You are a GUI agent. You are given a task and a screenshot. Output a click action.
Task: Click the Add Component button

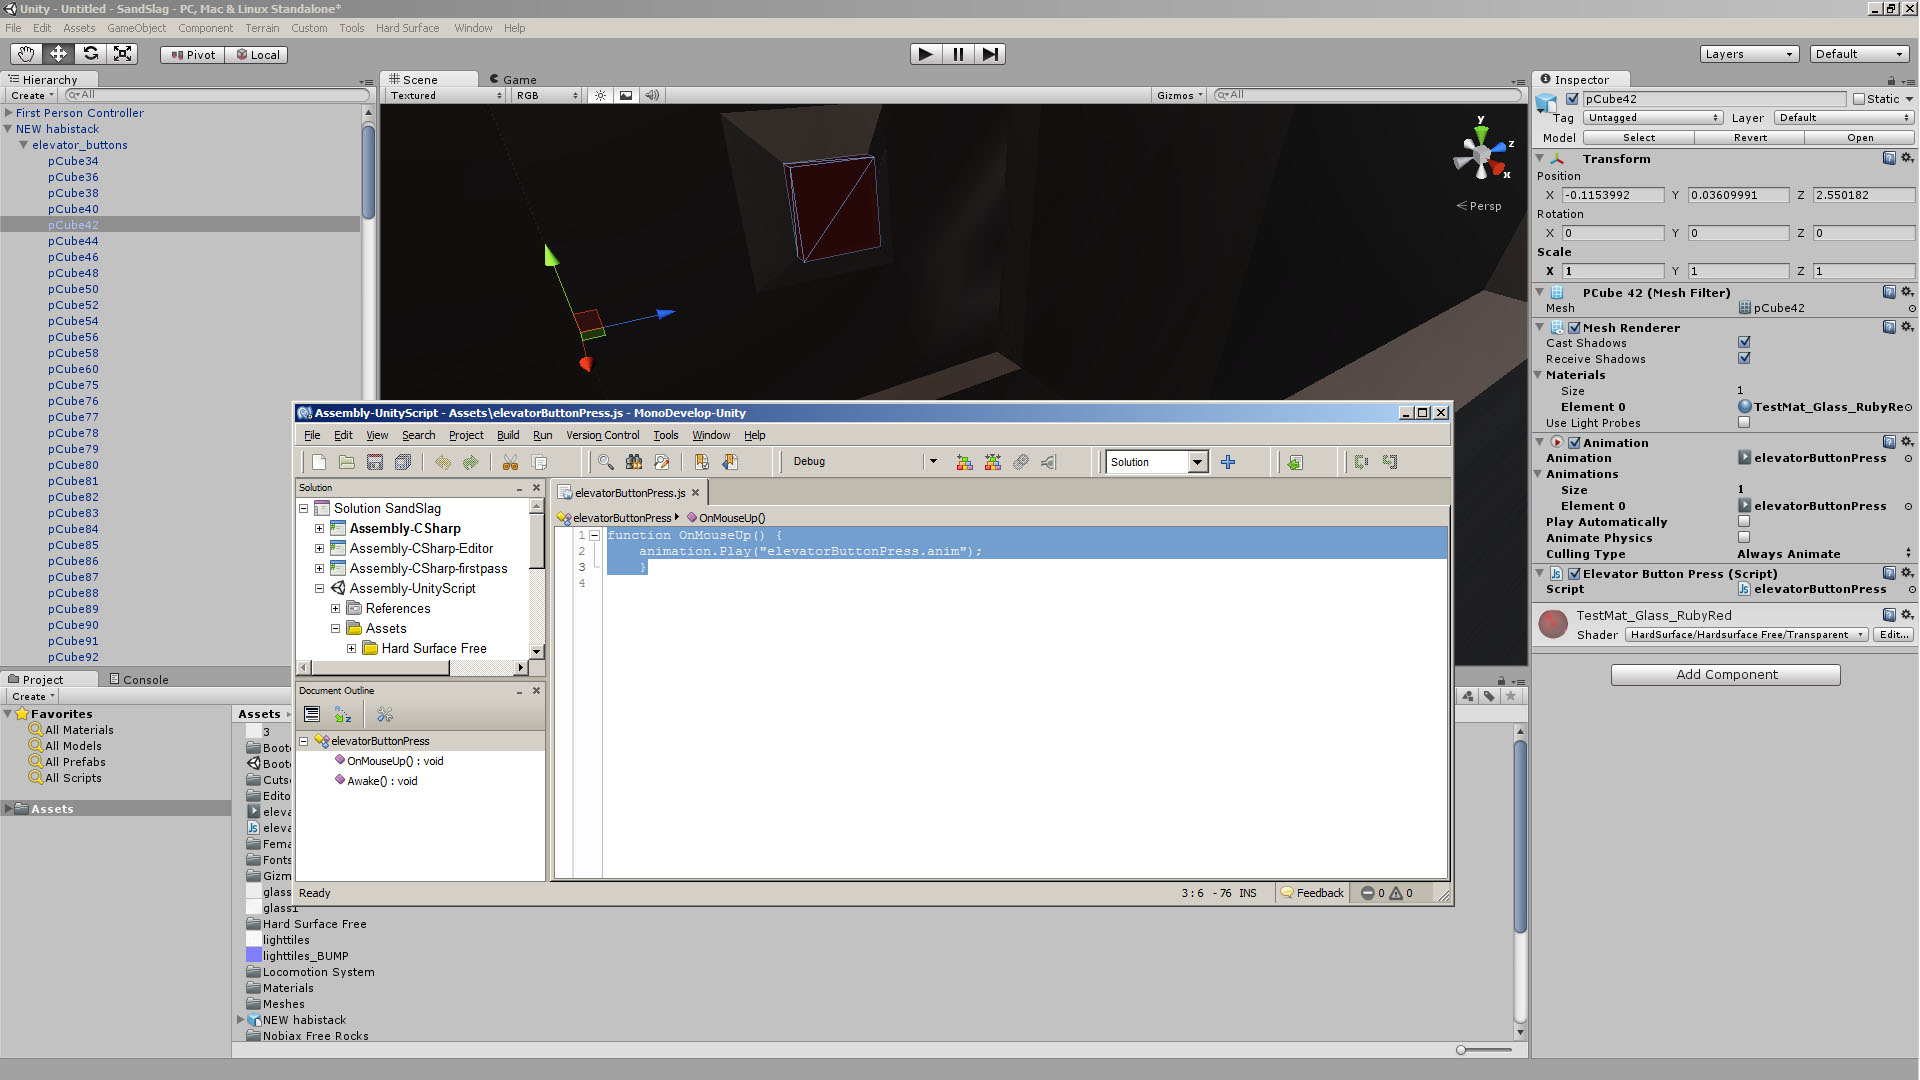[x=1724, y=674]
